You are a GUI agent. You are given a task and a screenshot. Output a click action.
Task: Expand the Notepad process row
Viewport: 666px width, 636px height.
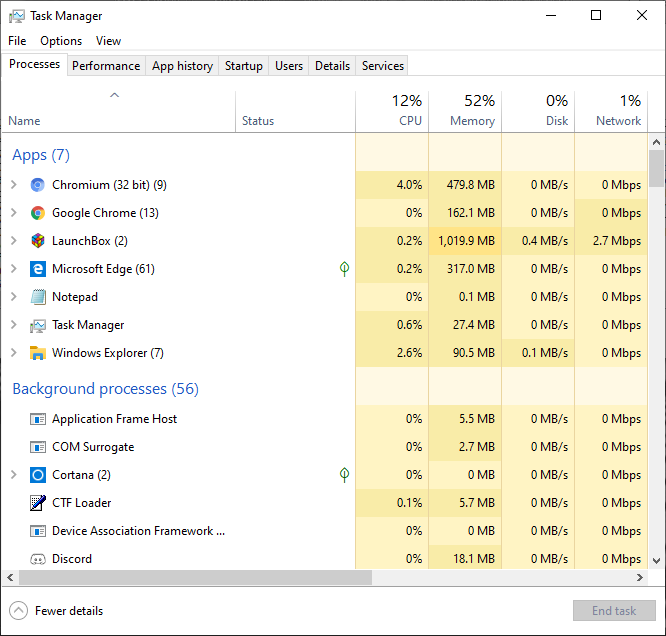point(14,297)
